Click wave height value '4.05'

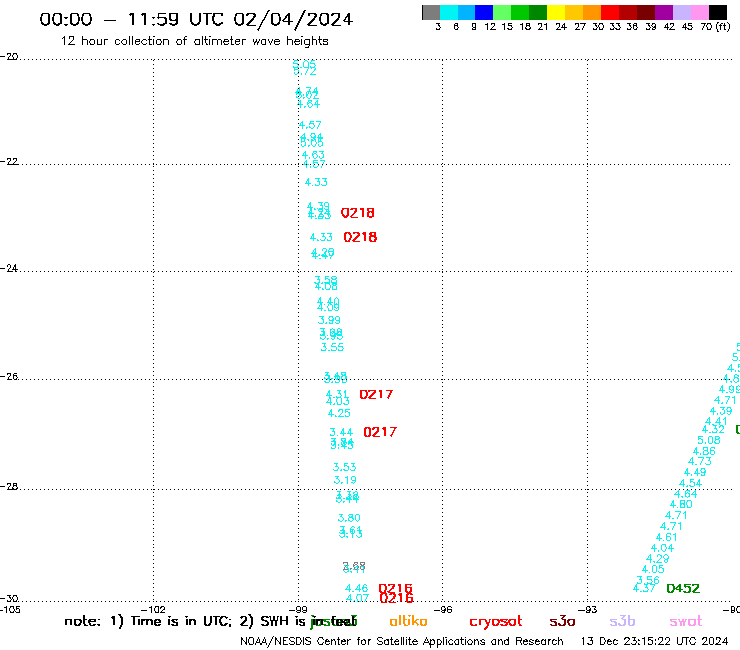coord(653,569)
